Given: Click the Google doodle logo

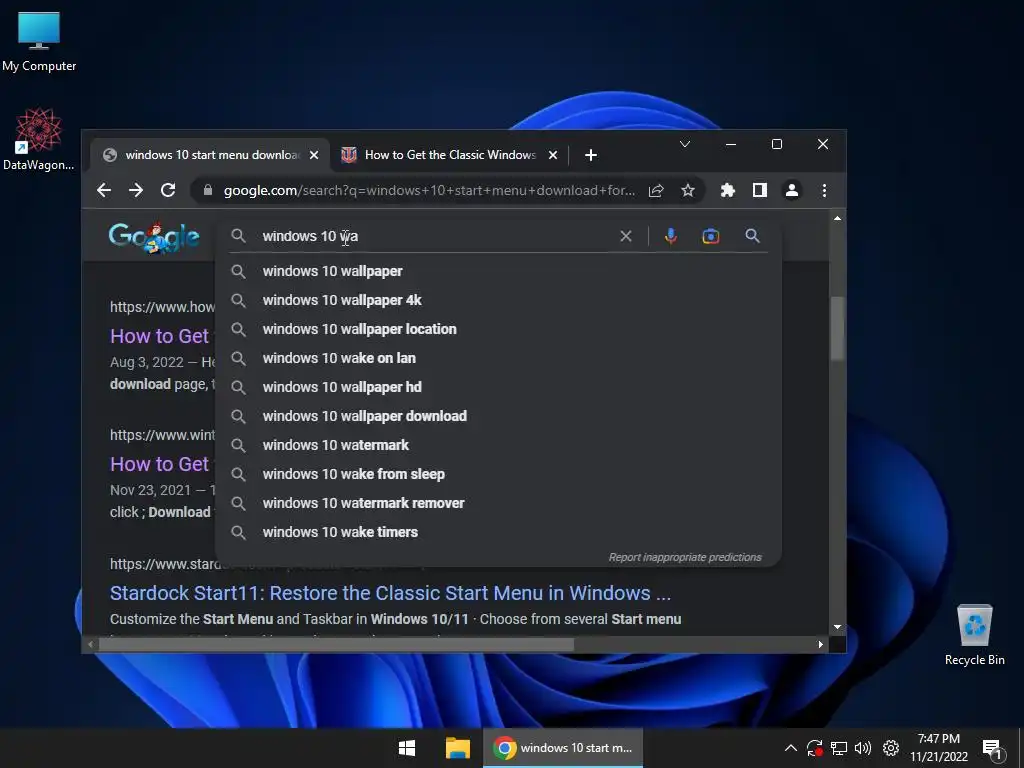Looking at the screenshot, I should (154, 236).
